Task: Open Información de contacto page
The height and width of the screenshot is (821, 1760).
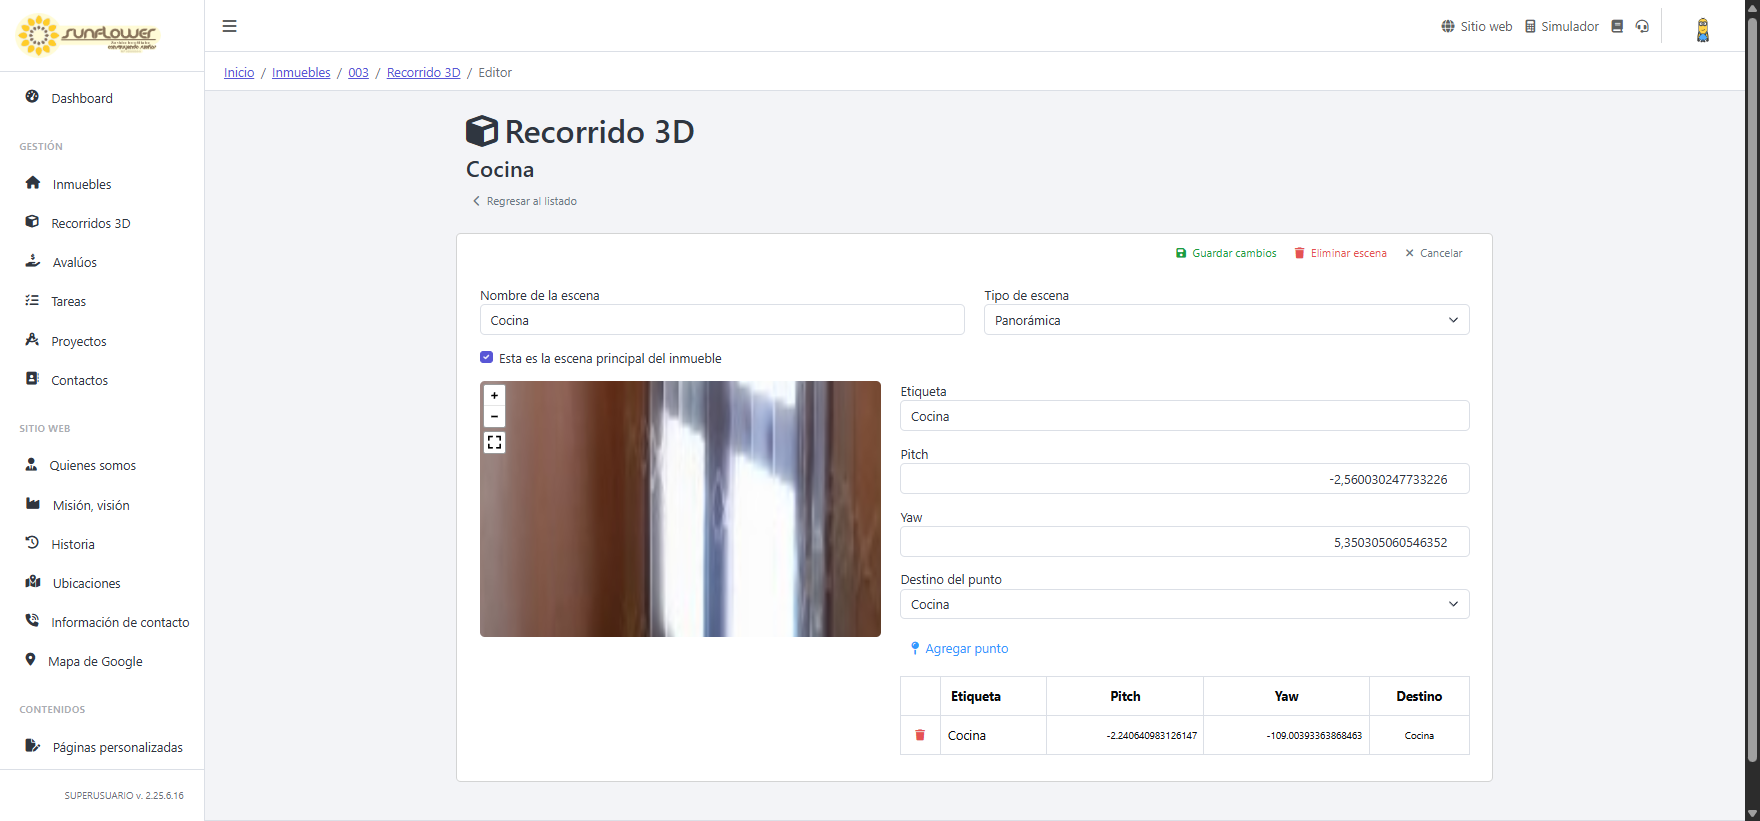Action: [x=120, y=622]
